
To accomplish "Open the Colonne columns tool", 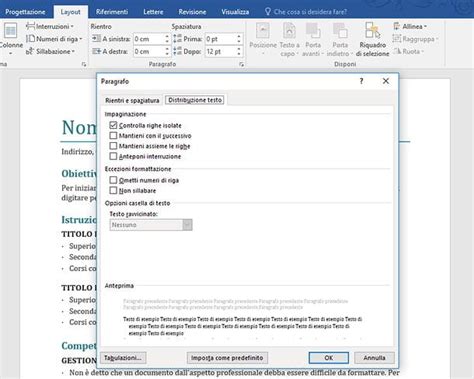I will click(11, 39).
